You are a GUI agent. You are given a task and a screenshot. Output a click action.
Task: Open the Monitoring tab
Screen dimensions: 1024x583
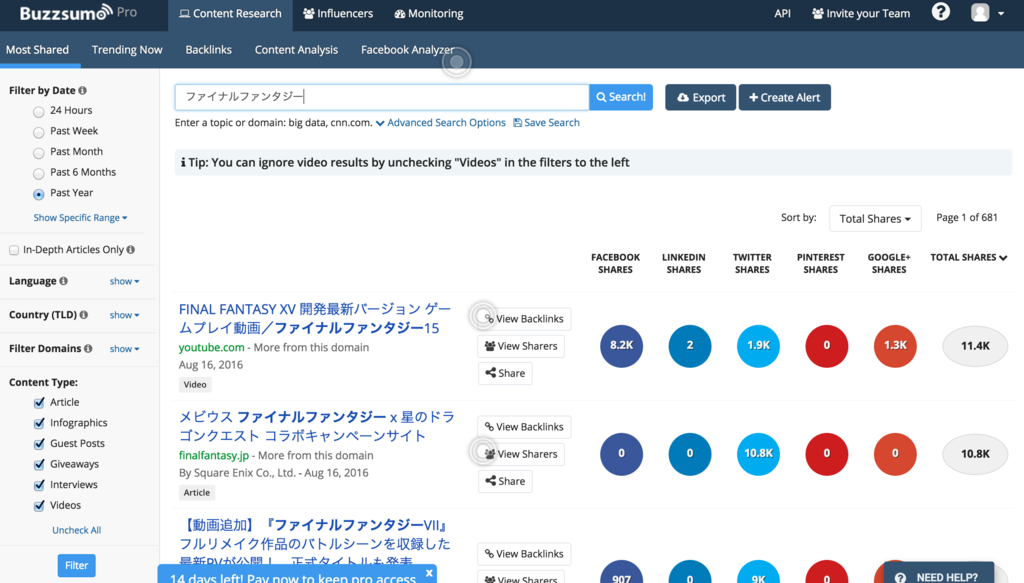pyautogui.click(x=429, y=14)
